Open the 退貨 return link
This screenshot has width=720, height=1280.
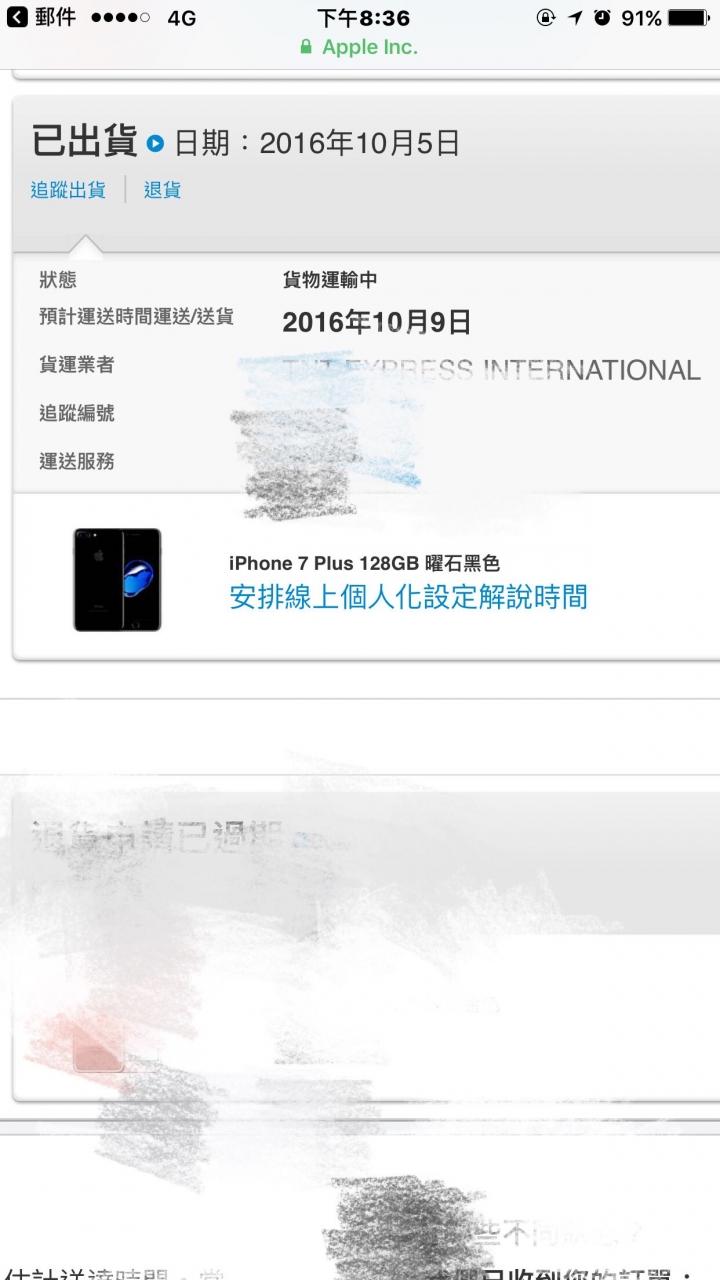pos(162,189)
